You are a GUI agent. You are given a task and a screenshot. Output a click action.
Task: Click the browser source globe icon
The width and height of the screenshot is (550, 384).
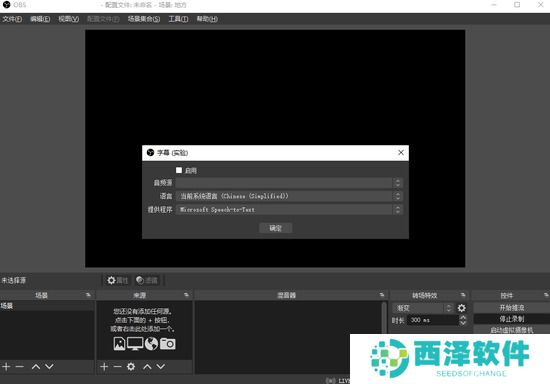pos(152,344)
